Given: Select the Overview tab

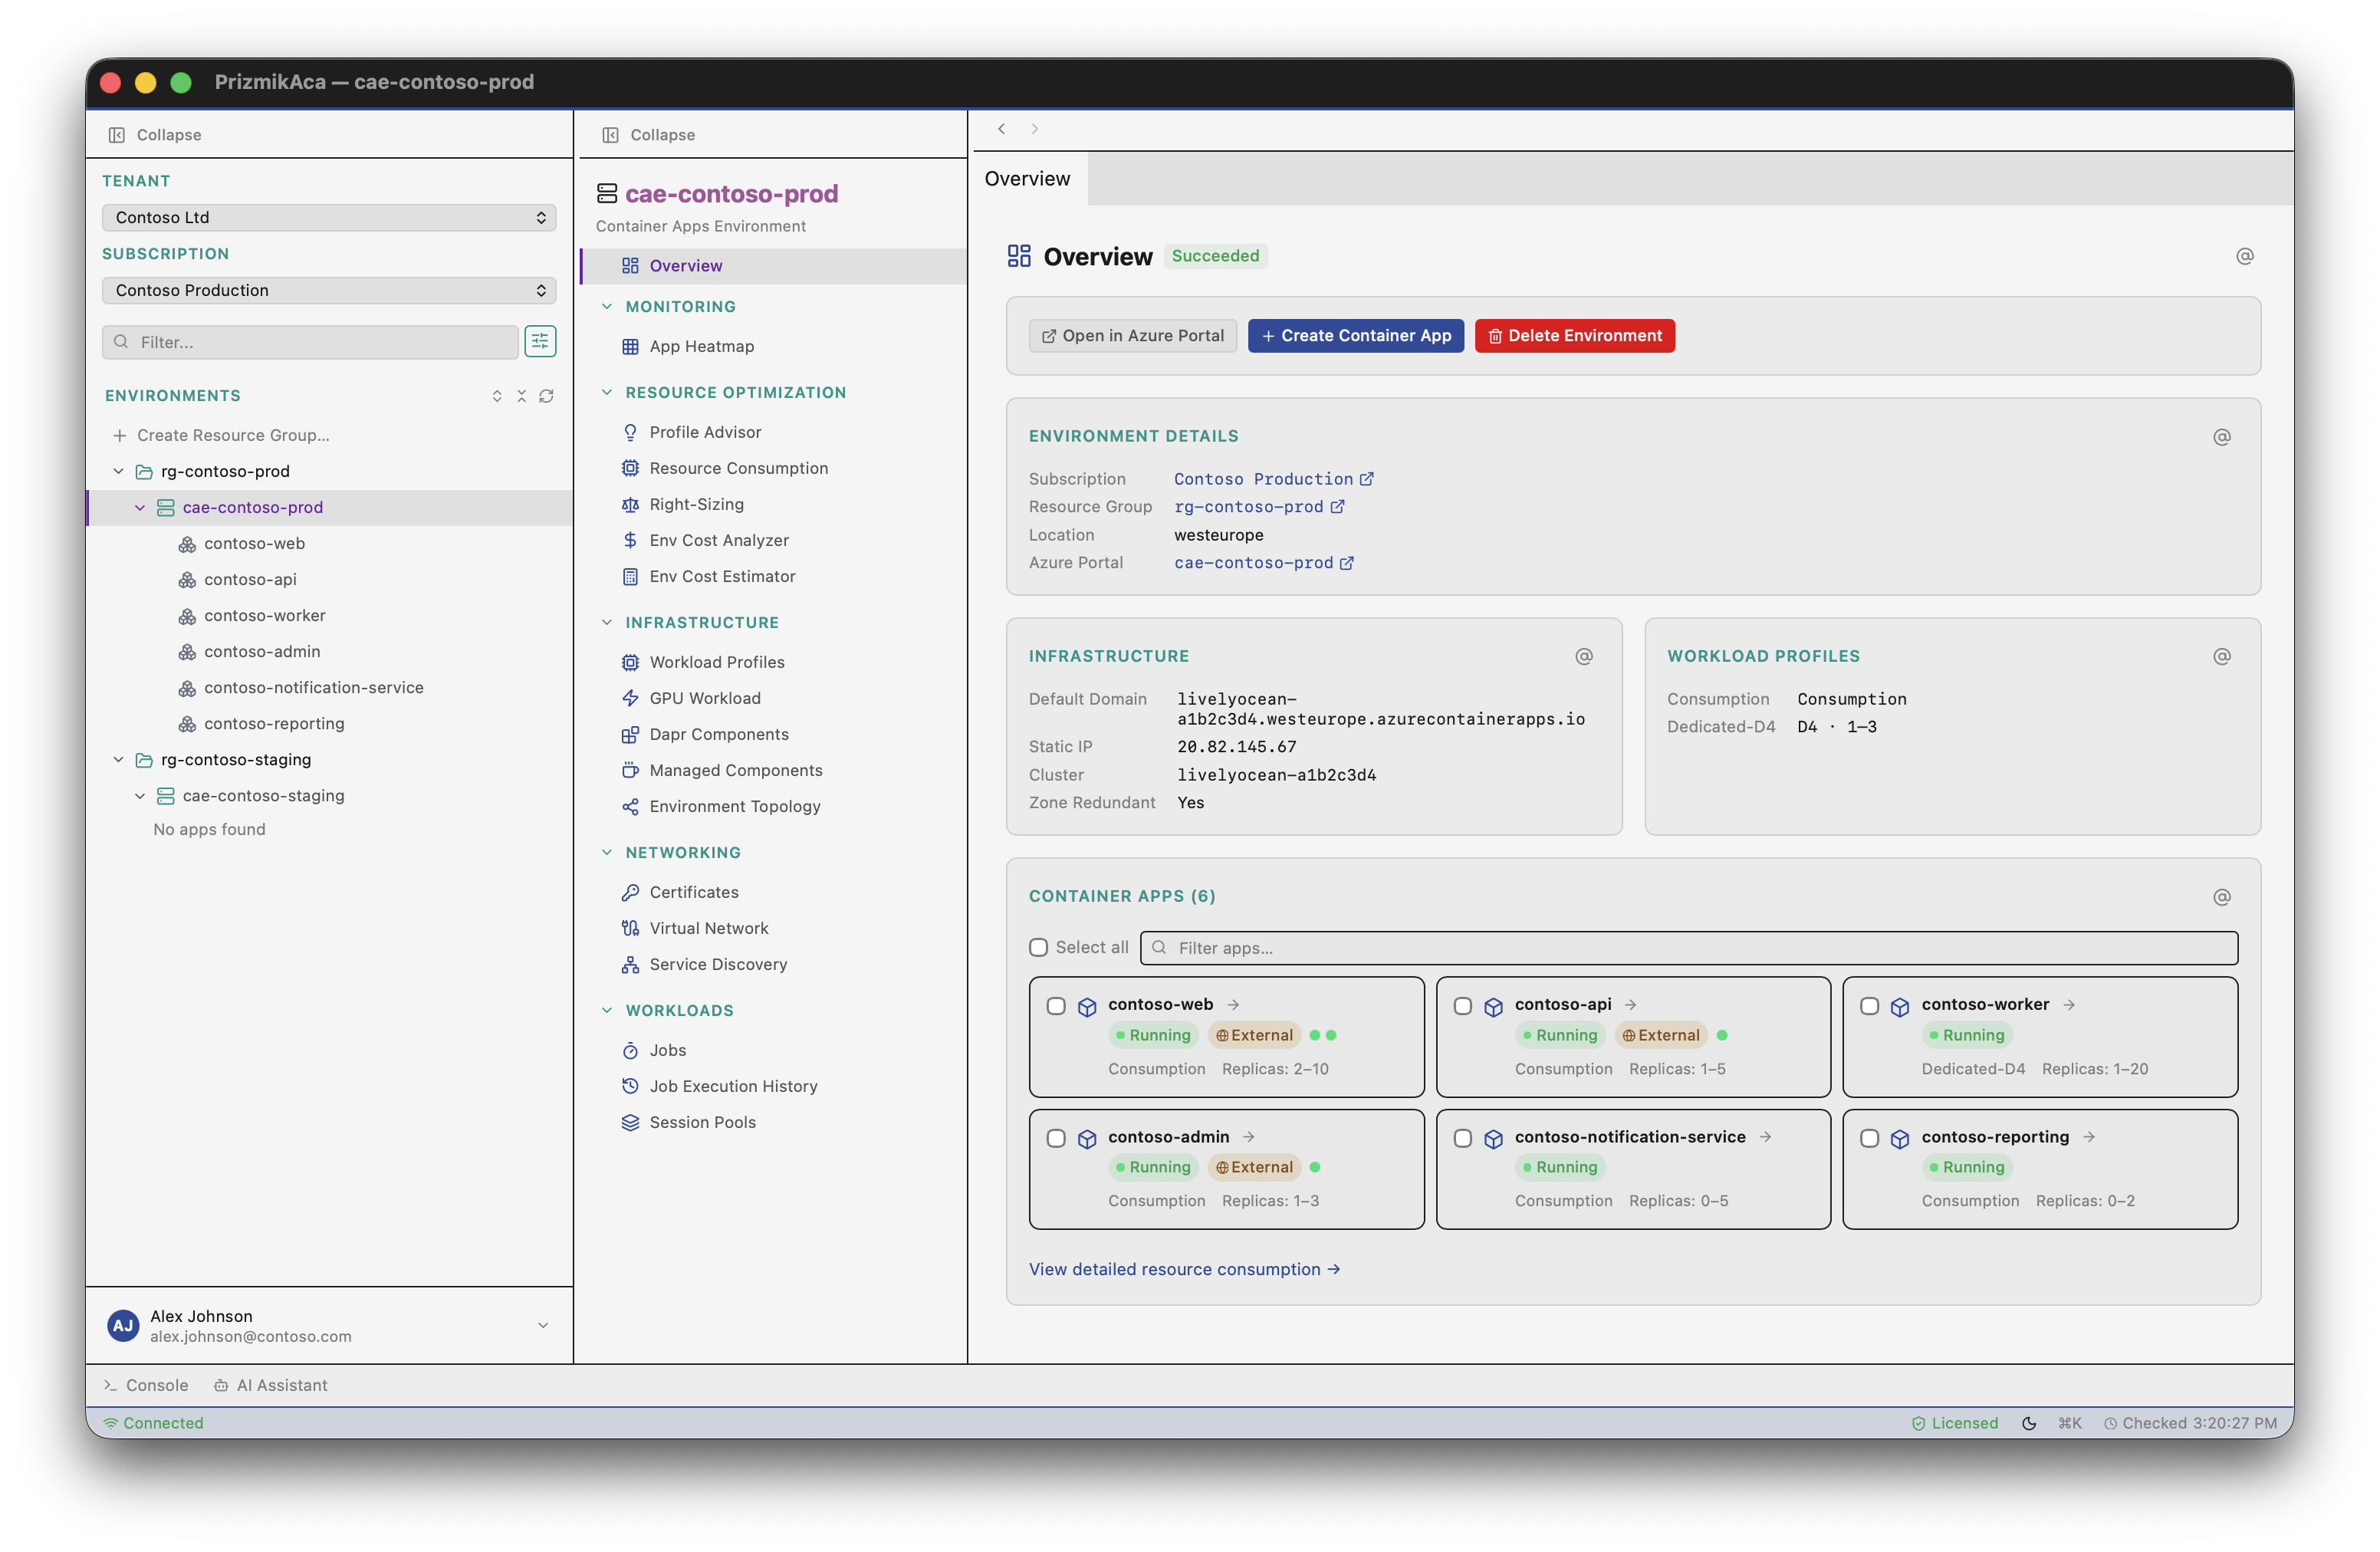Looking at the screenshot, I should (1027, 179).
